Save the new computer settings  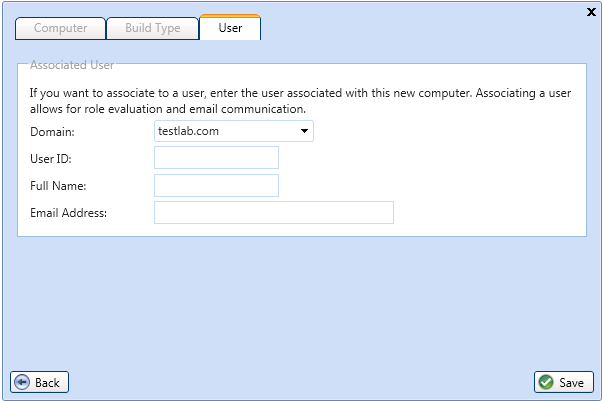[x=564, y=382]
